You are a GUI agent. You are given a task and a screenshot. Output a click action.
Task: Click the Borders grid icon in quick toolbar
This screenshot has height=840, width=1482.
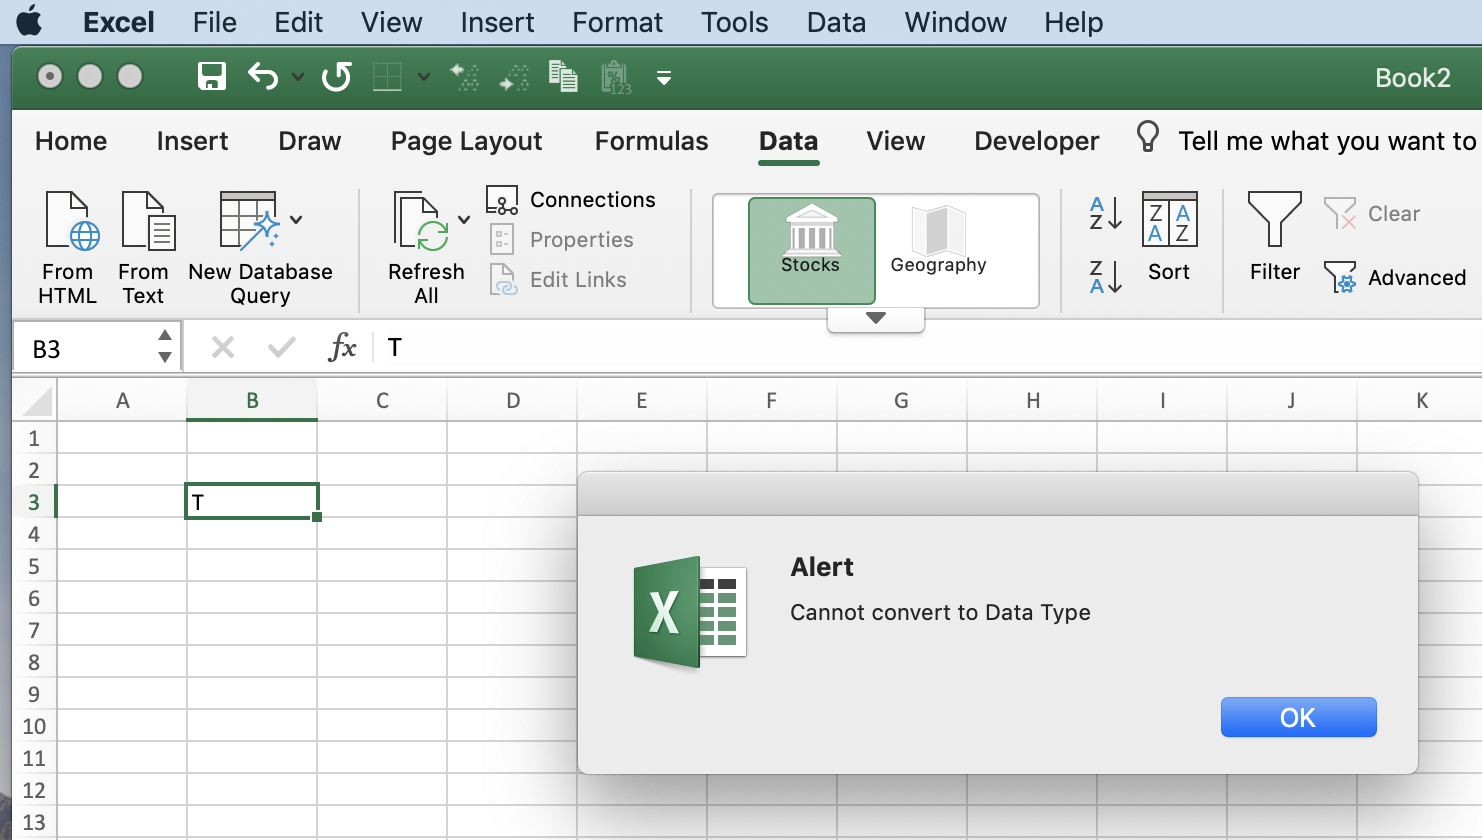click(x=387, y=77)
